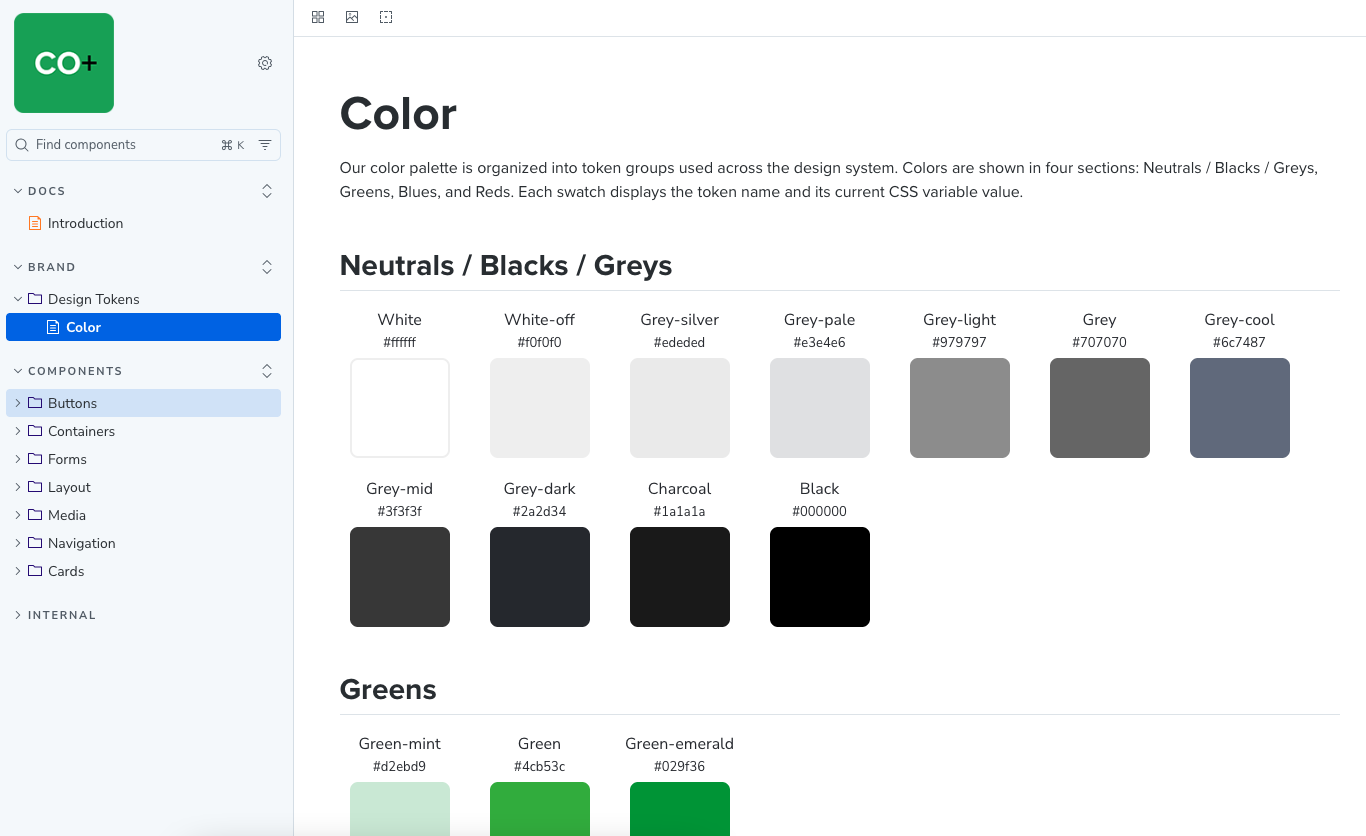Click the Grey-light color swatch
1366x836 pixels.
click(960, 408)
